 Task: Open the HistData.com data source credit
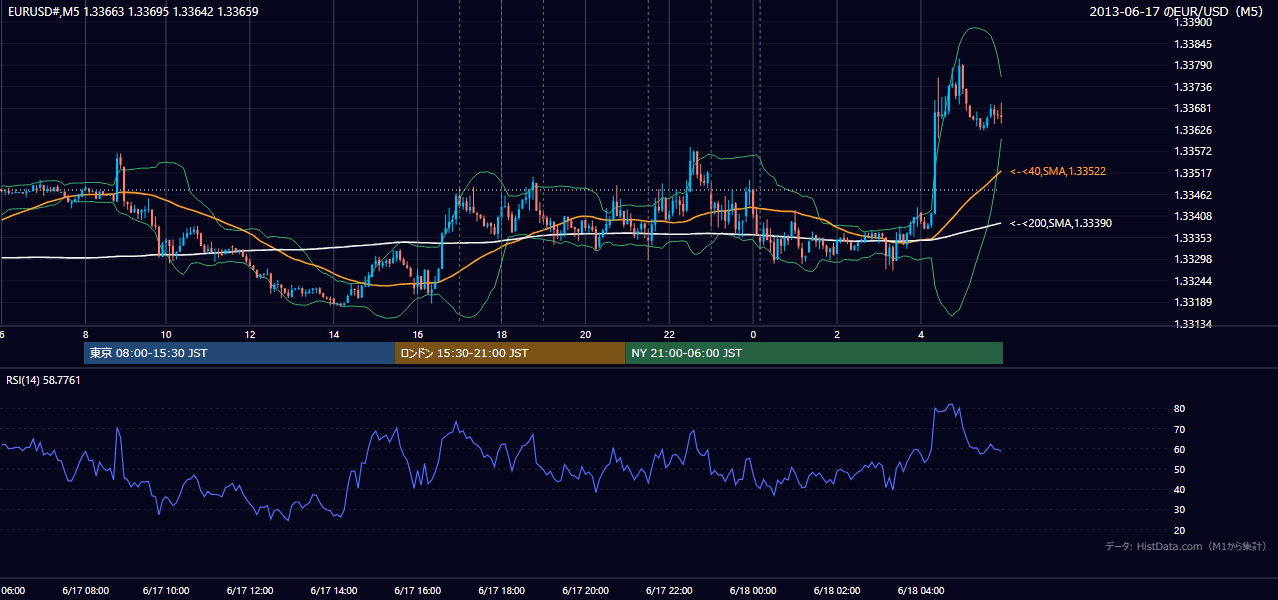click(1185, 546)
